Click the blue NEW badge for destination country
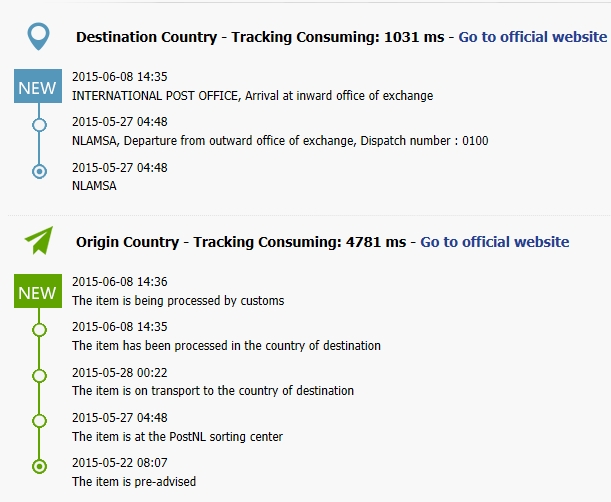This screenshot has width=611, height=502. [x=38, y=86]
